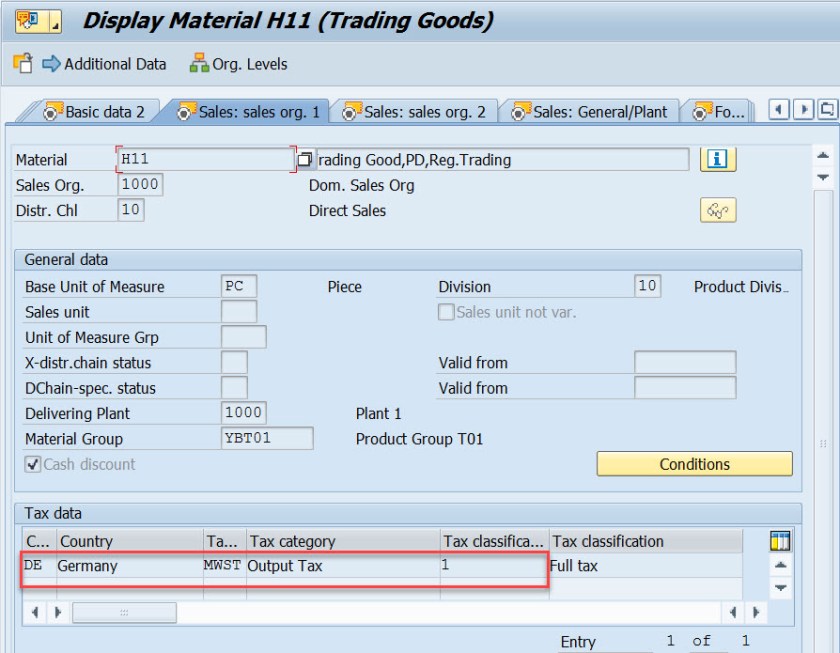Click the glasses display icon button
Viewport: 840px width, 653px height.
point(718,210)
